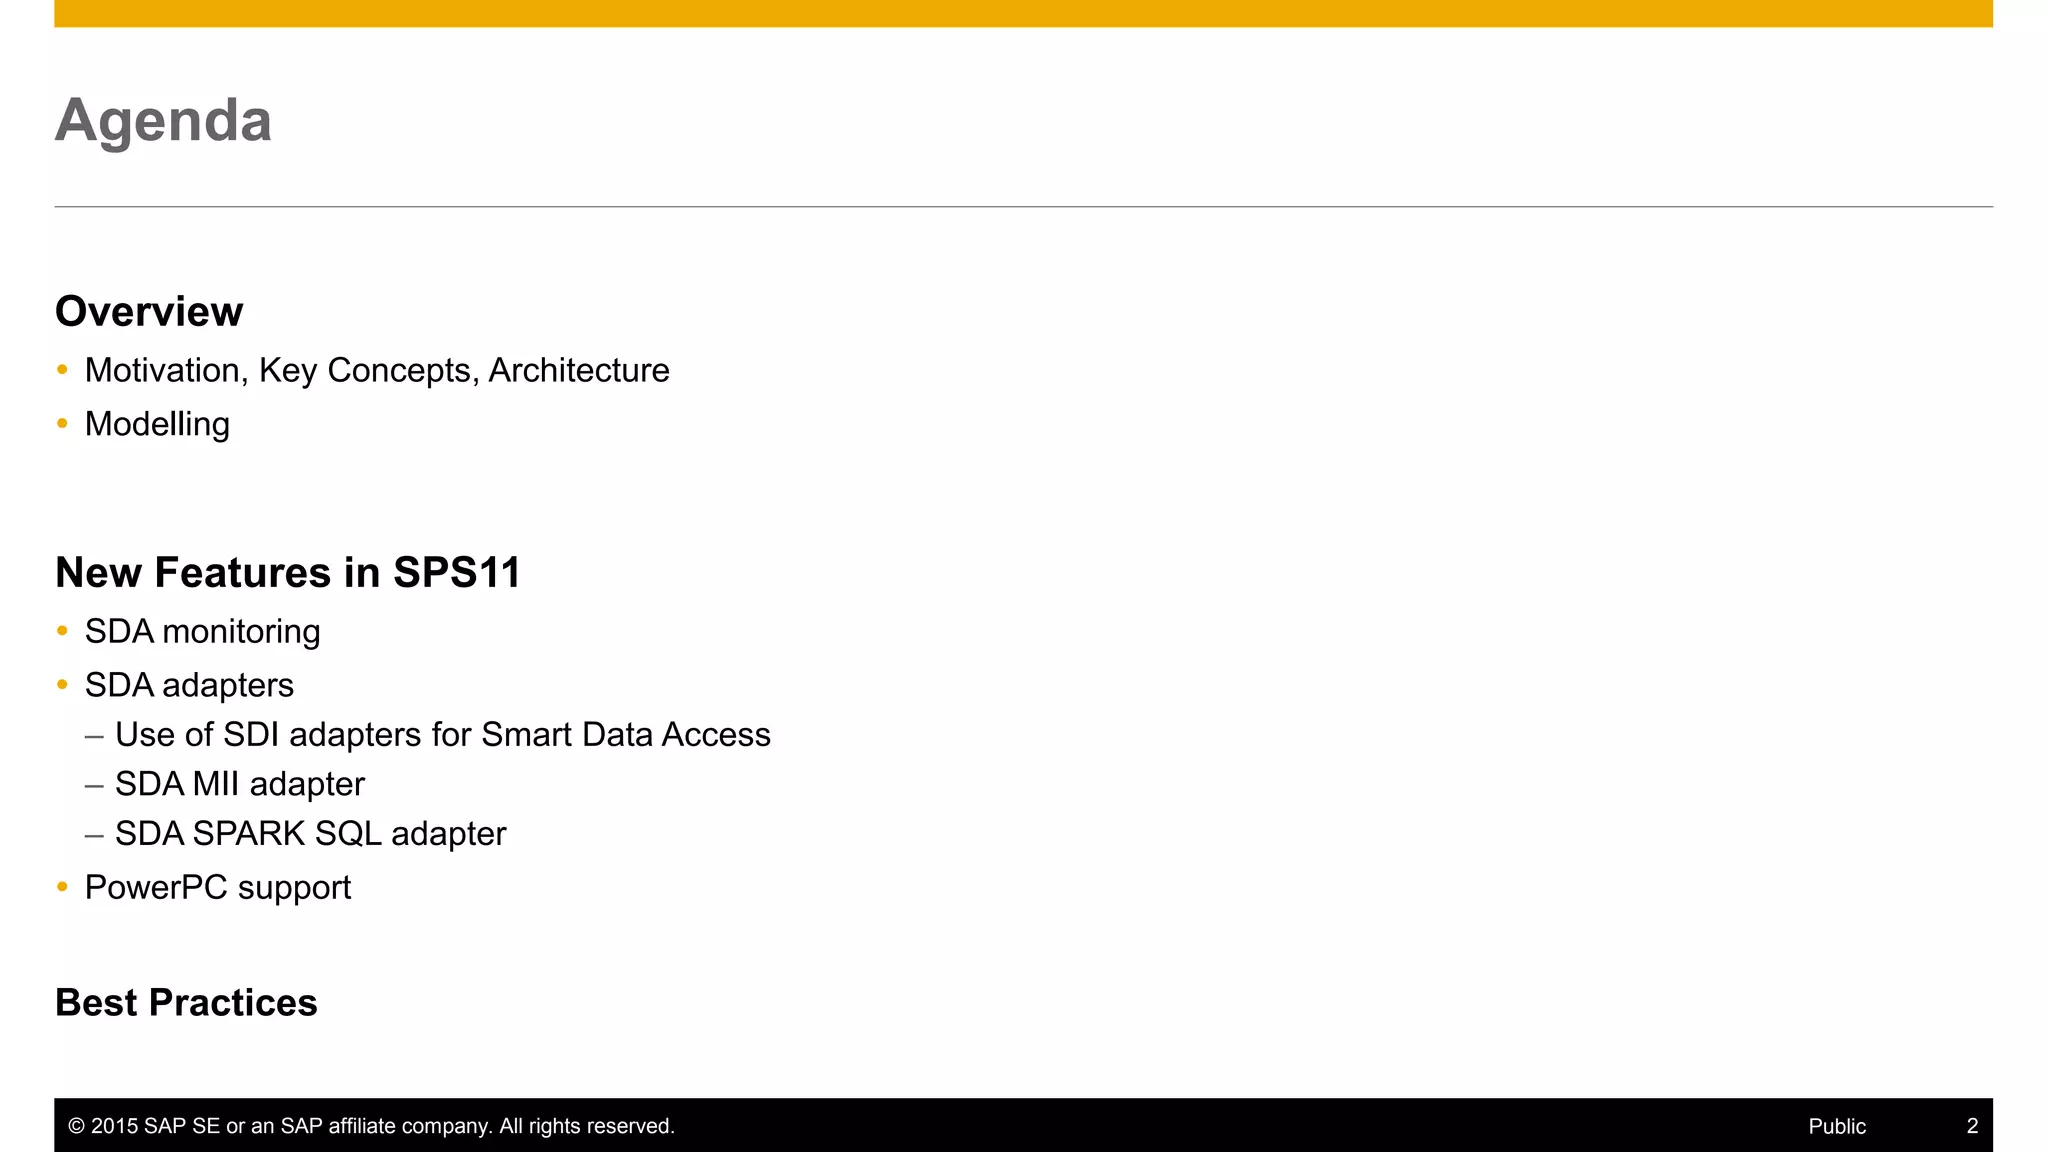The width and height of the screenshot is (2048, 1152).
Task: Select the Modelling bullet text
Action: (x=157, y=425)
